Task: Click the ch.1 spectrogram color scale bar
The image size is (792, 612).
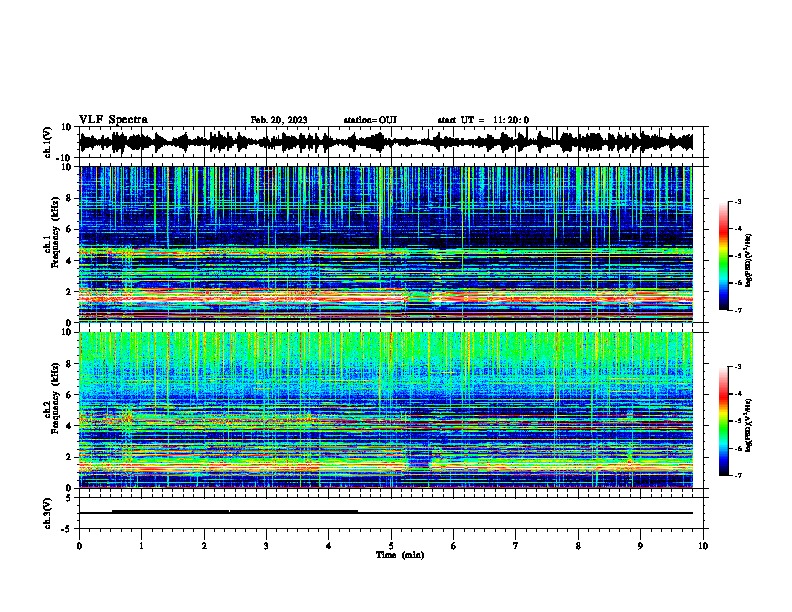Action: (x=724, y=256)
